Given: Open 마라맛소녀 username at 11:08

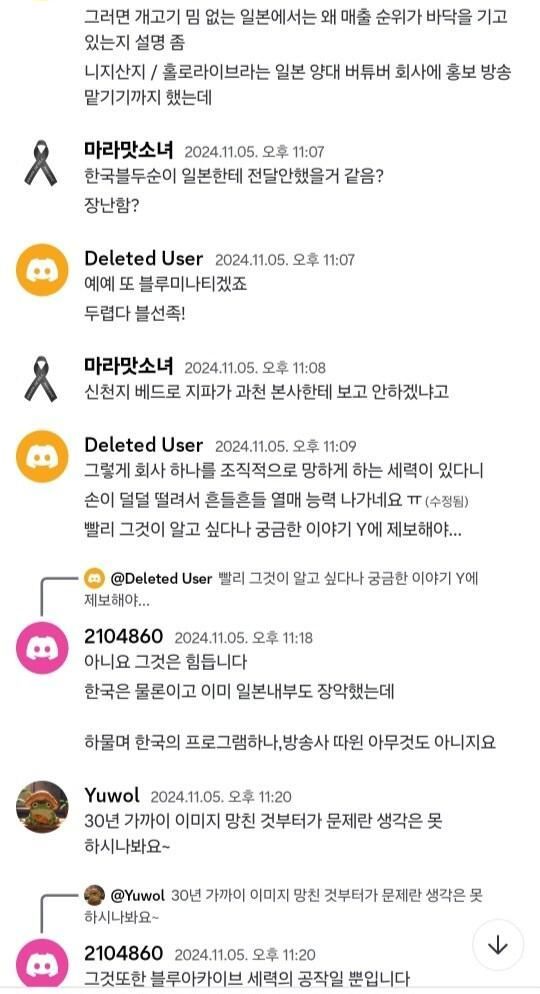Looking at the screenshot, I should (129, 366).
